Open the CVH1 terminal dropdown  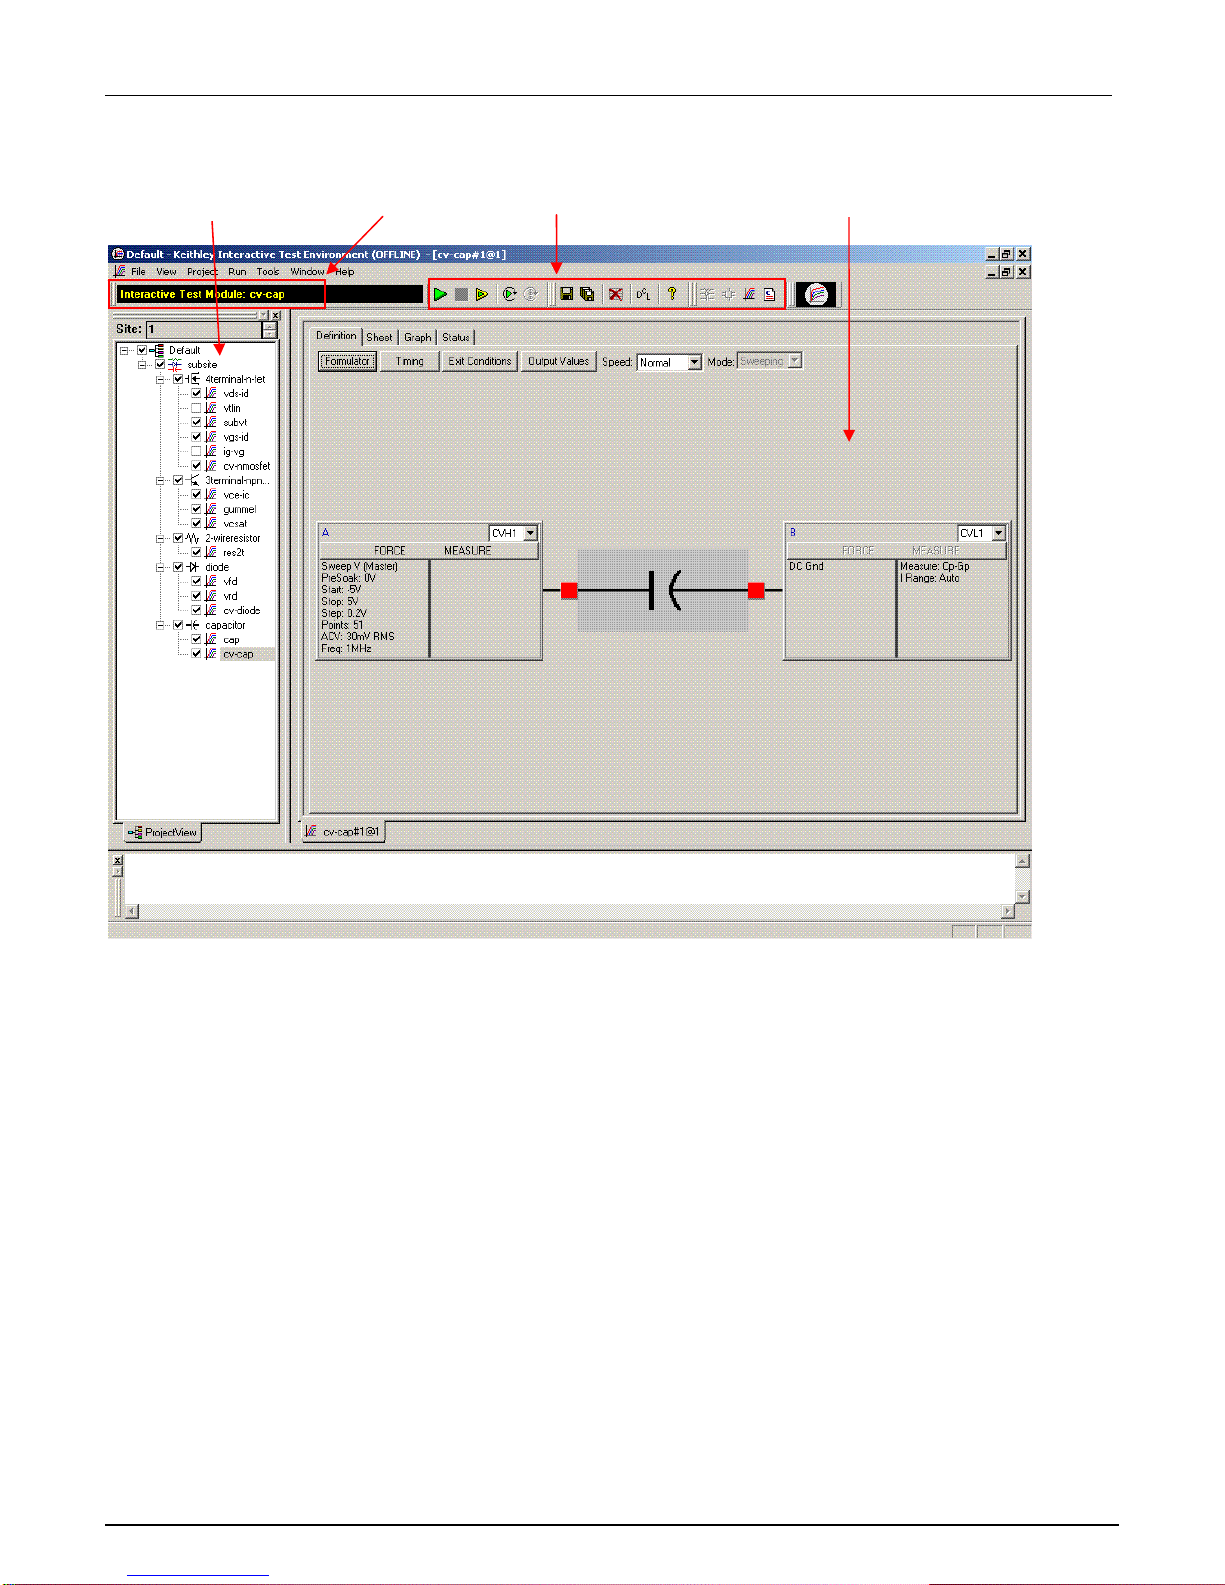point(530,534)
